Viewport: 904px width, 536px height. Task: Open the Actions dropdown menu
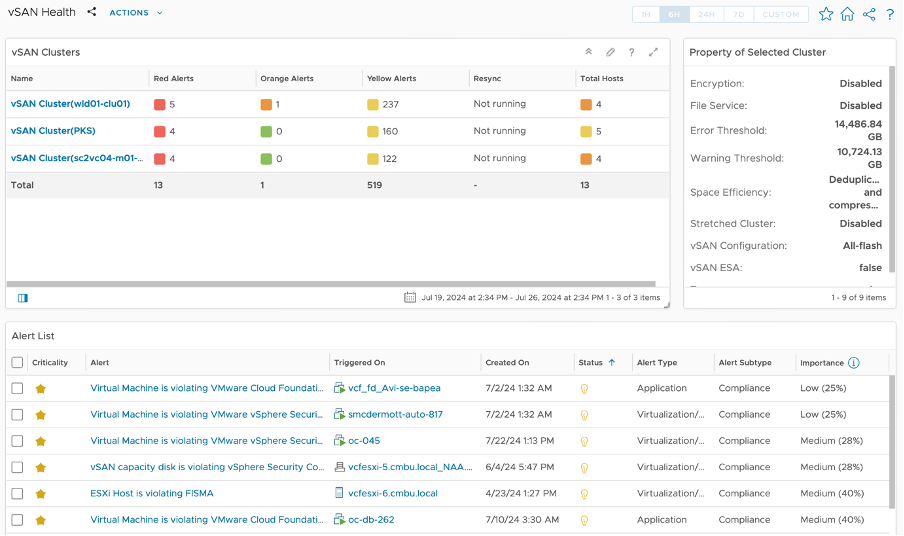click(135, 13)
